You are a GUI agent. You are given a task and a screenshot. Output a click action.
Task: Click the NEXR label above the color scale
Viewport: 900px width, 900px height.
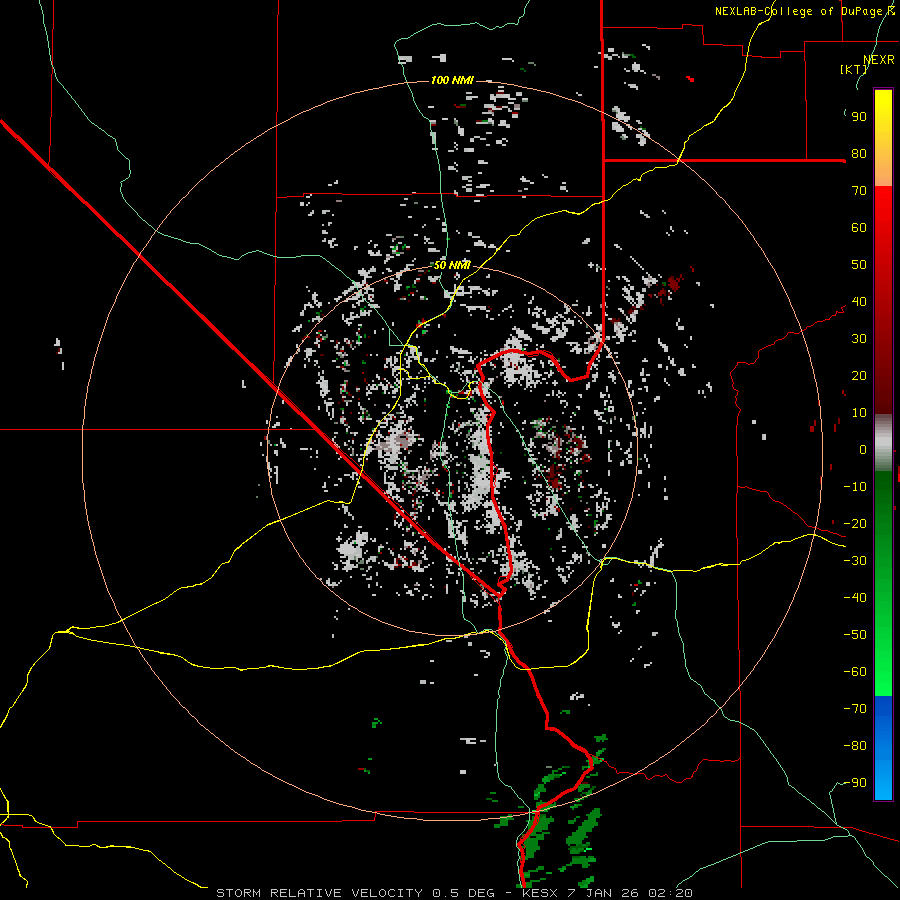pos(879,60)
